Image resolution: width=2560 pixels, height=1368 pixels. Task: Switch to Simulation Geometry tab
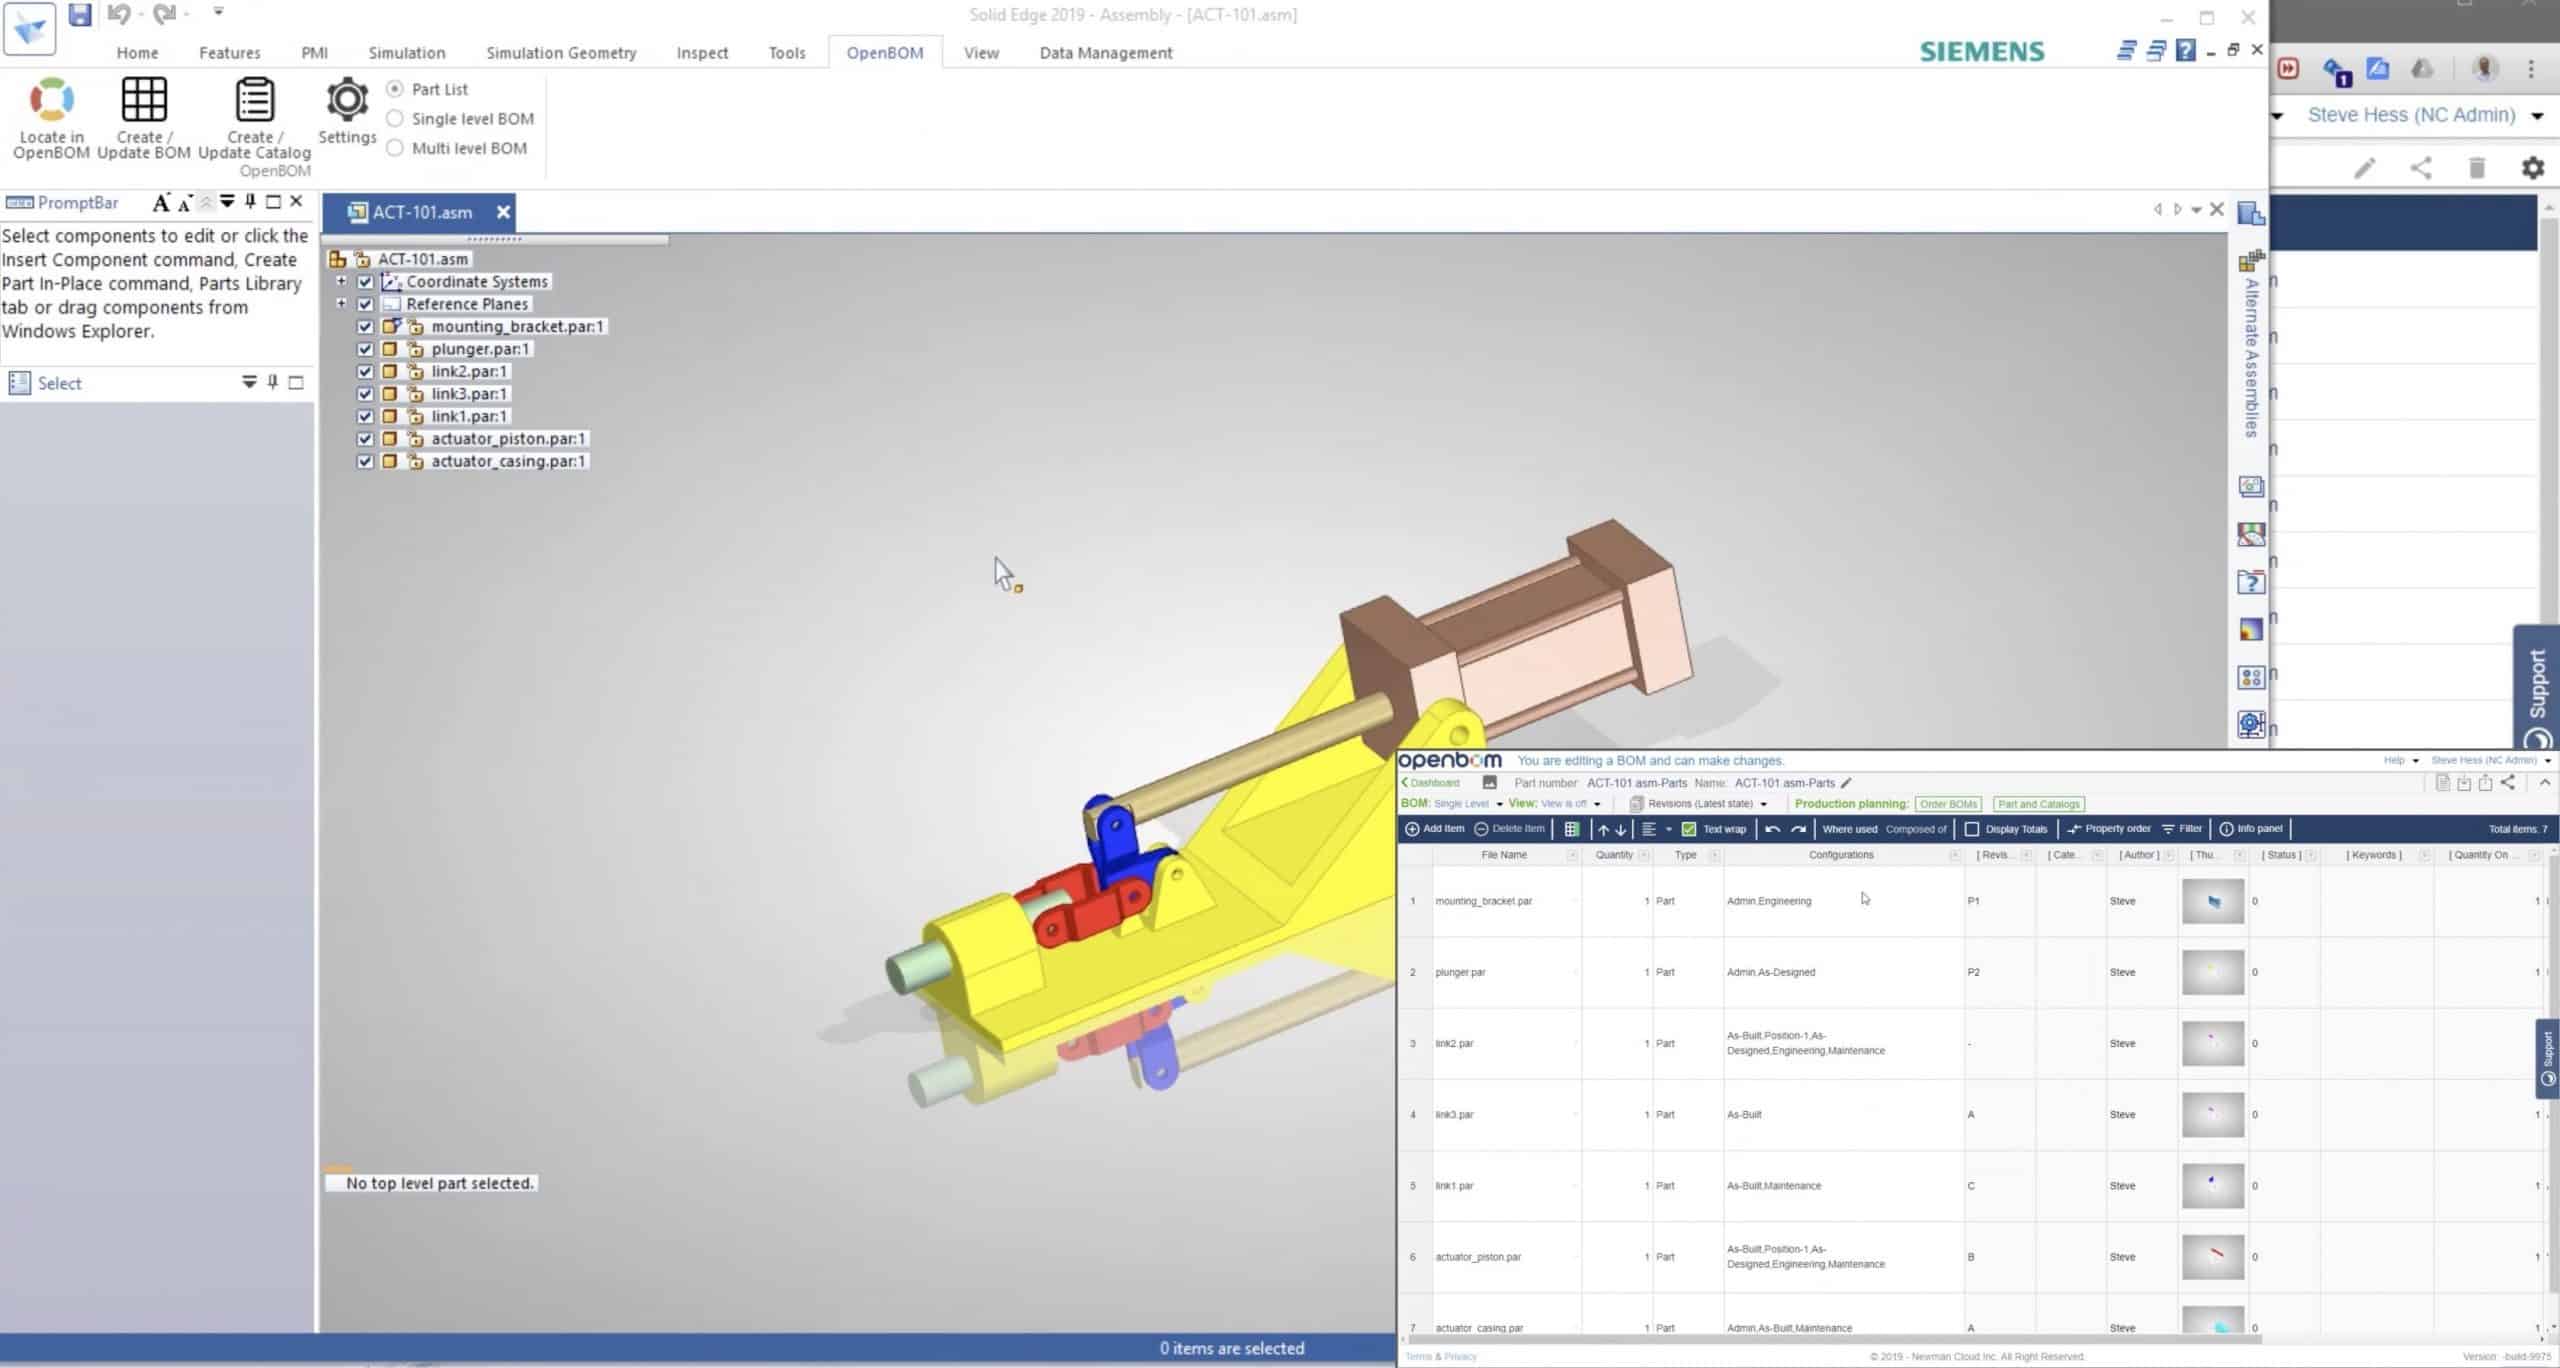pos(561,53)
